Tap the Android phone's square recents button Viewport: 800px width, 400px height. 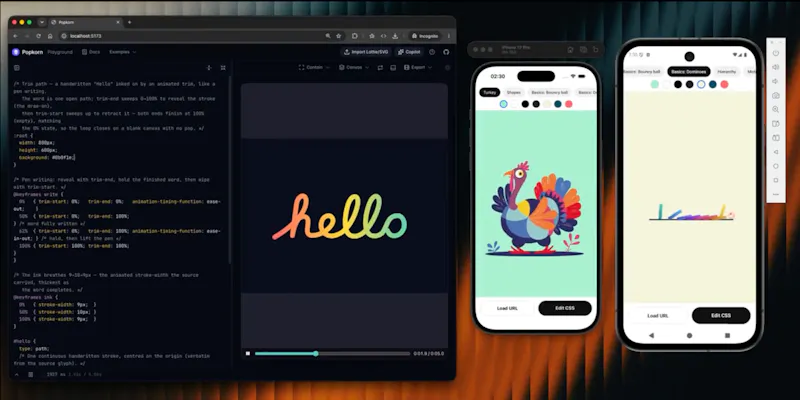pyautogui.click(x=727, y=335)
